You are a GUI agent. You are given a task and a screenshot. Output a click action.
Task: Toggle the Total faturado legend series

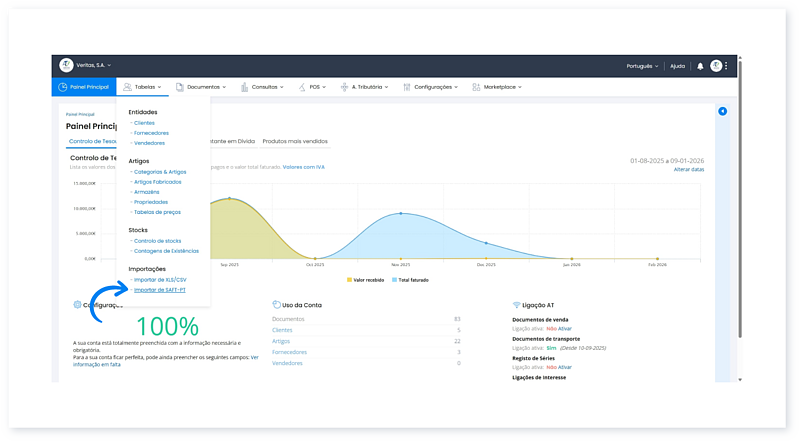(x=412, y=279)
